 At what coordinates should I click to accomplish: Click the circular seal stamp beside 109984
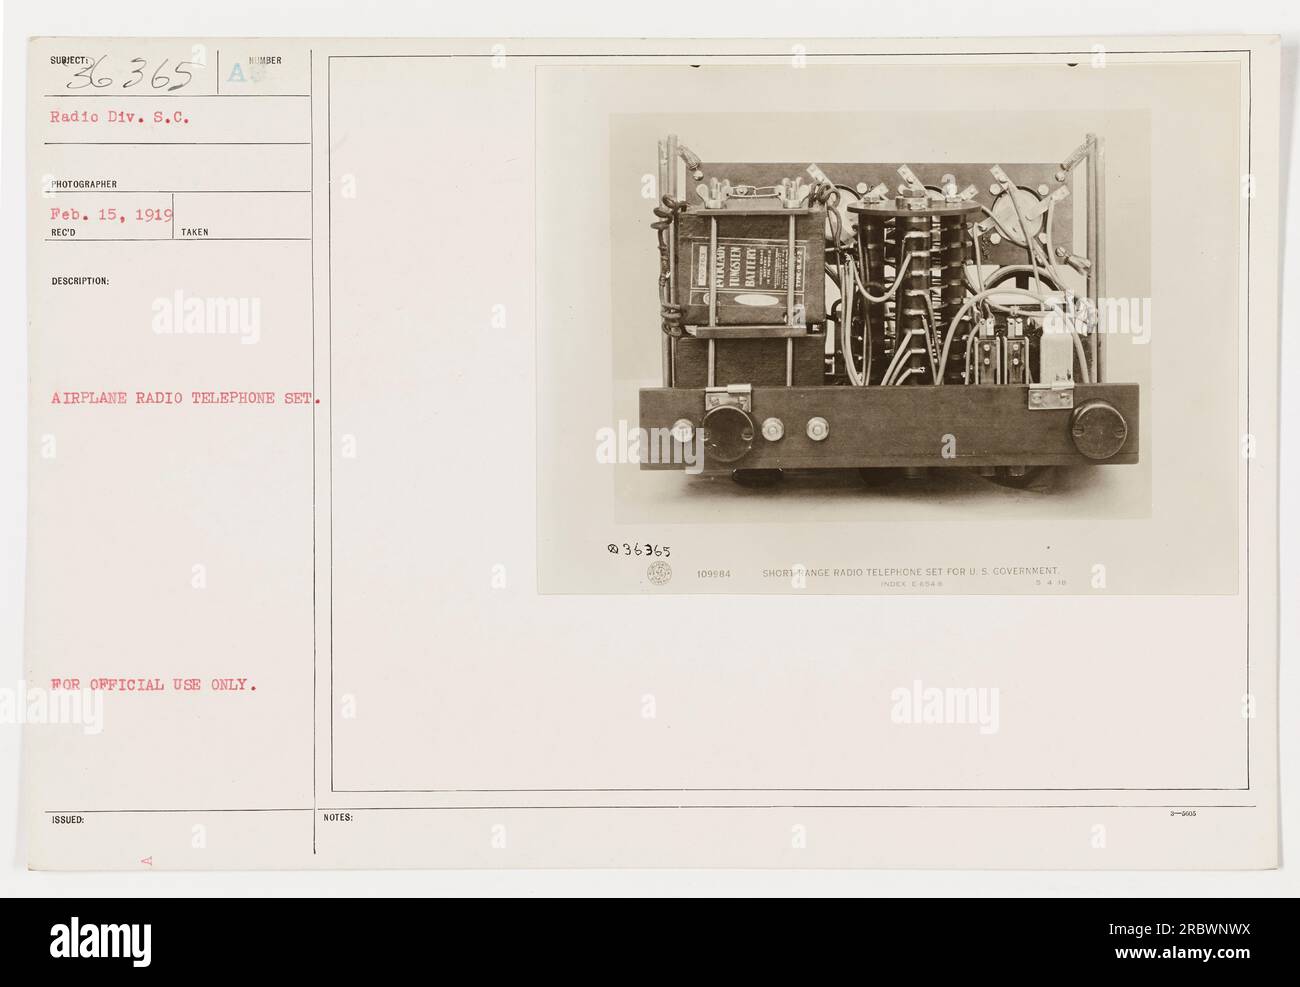click(x=659, y=574)
